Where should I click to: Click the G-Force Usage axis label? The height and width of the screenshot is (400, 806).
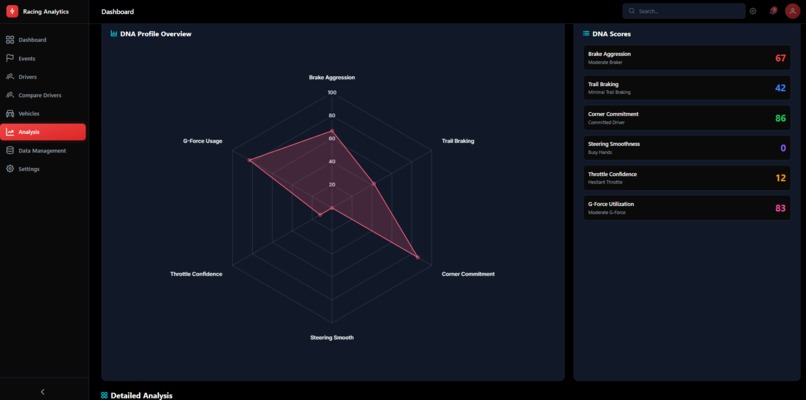tap(203, 141)
